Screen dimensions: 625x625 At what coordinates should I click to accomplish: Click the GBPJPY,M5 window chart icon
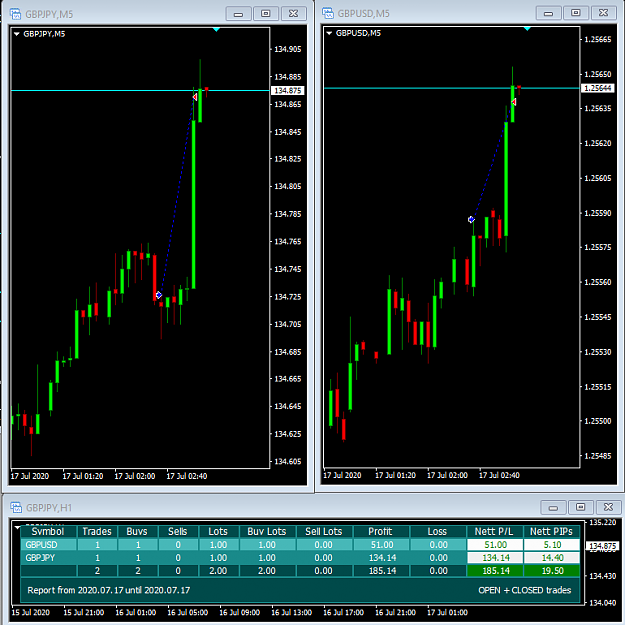pyautogui.click(x=15, y=14)
